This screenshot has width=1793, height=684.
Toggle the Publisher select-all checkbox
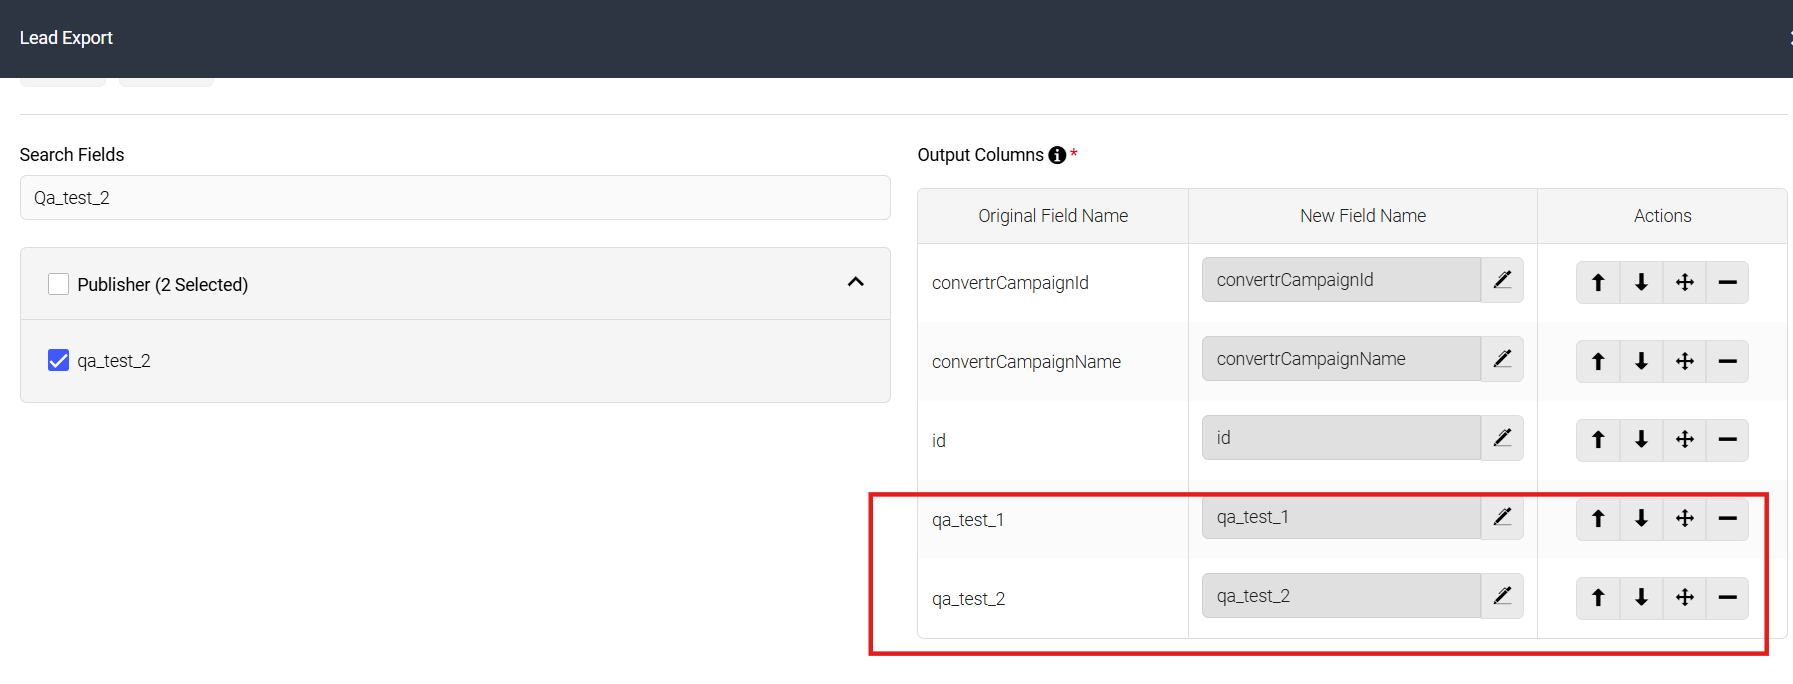point(59,284)
